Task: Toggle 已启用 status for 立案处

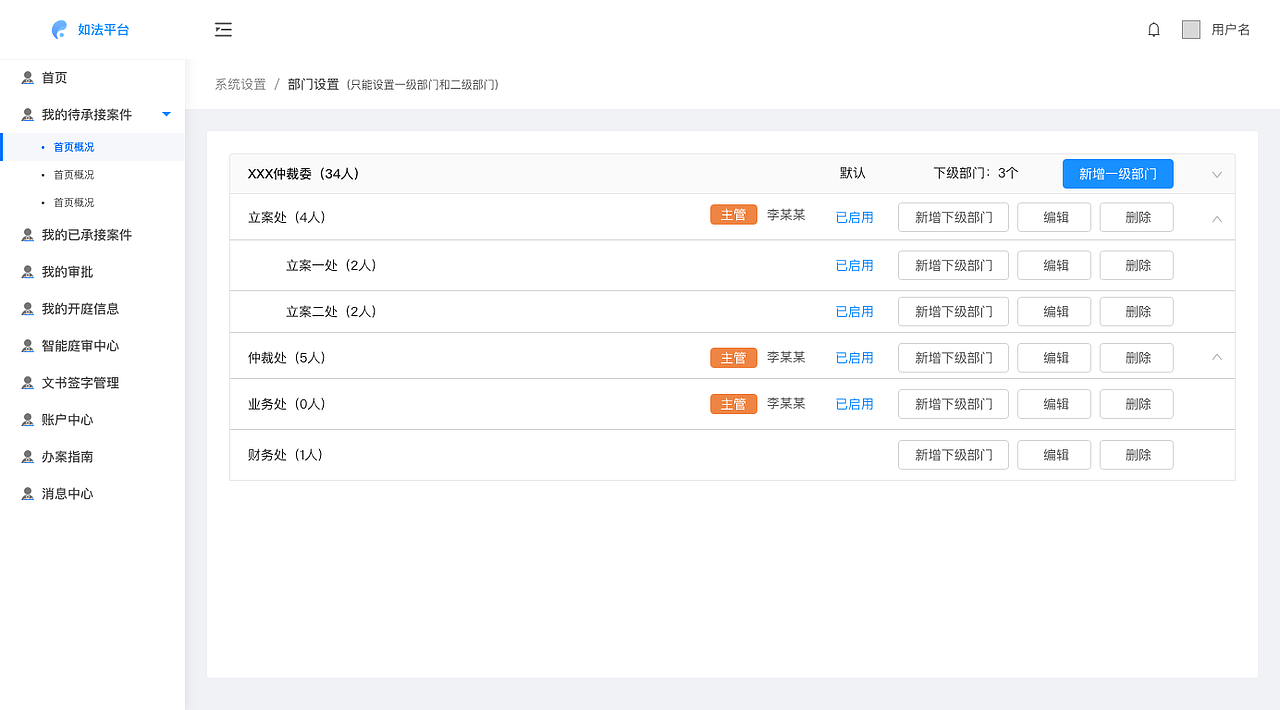Action: click(854, 217)
